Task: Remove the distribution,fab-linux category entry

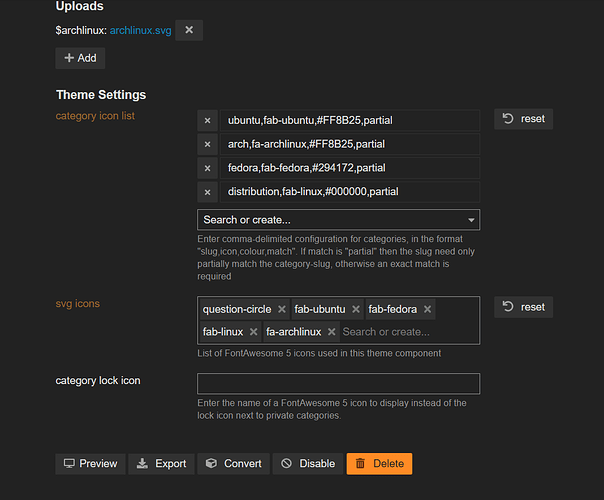Action: [x=207, y=192]
